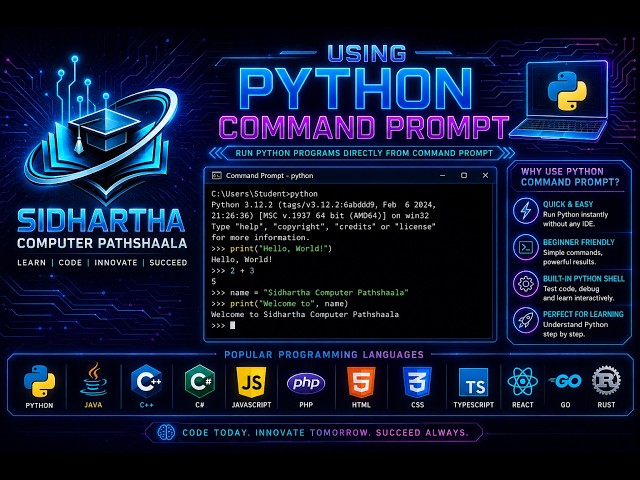
Task: Click the 'BEGINNER FRIENDLY' heading
Action: tap(579, 242)
